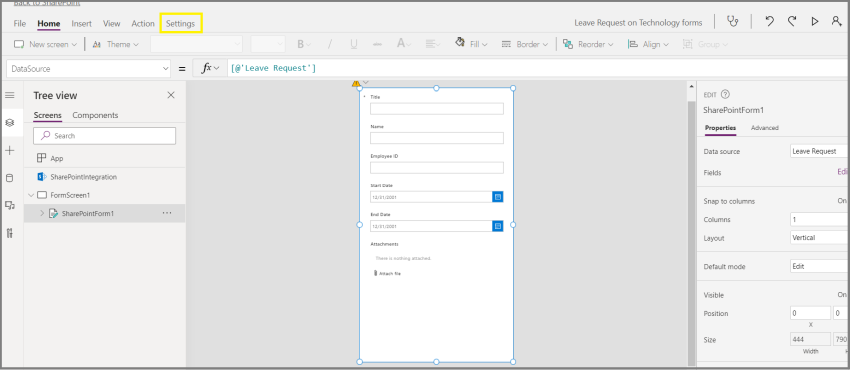
Task: Switch to the Screens tab
Action: point(47,115)
